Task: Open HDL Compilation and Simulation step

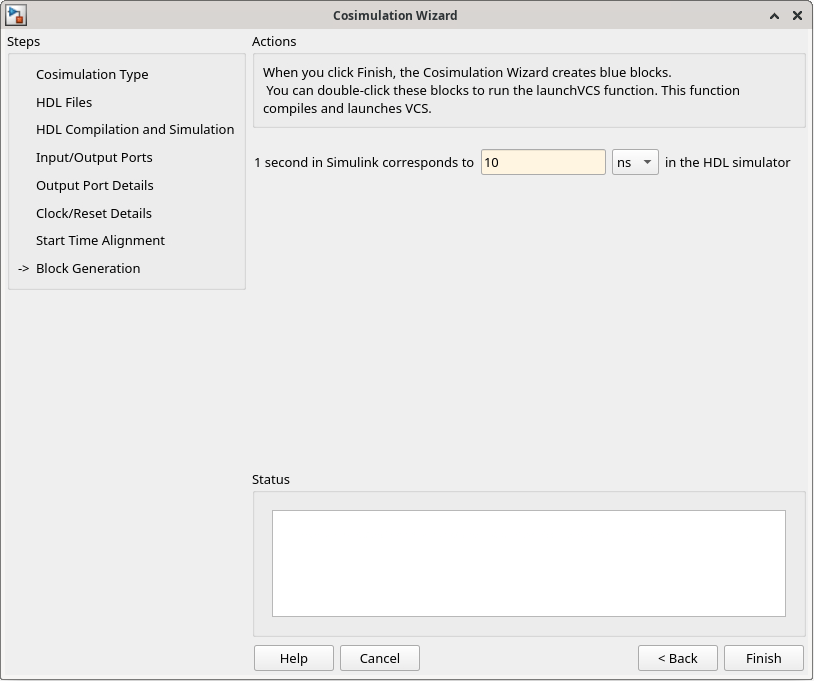Action: [x=135, y=129]
